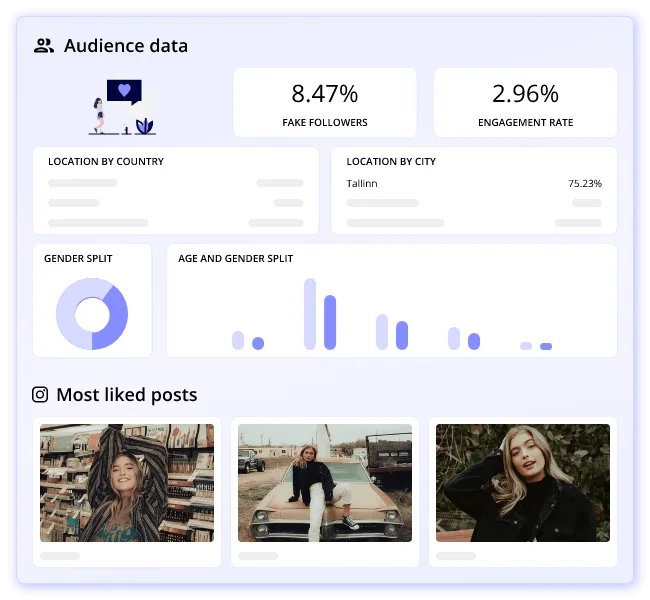Viewport: 650px width, 600px height.
Task: Click the audience people icon beside Audience data
Action: pyautogui.click(x=44, y=46)
